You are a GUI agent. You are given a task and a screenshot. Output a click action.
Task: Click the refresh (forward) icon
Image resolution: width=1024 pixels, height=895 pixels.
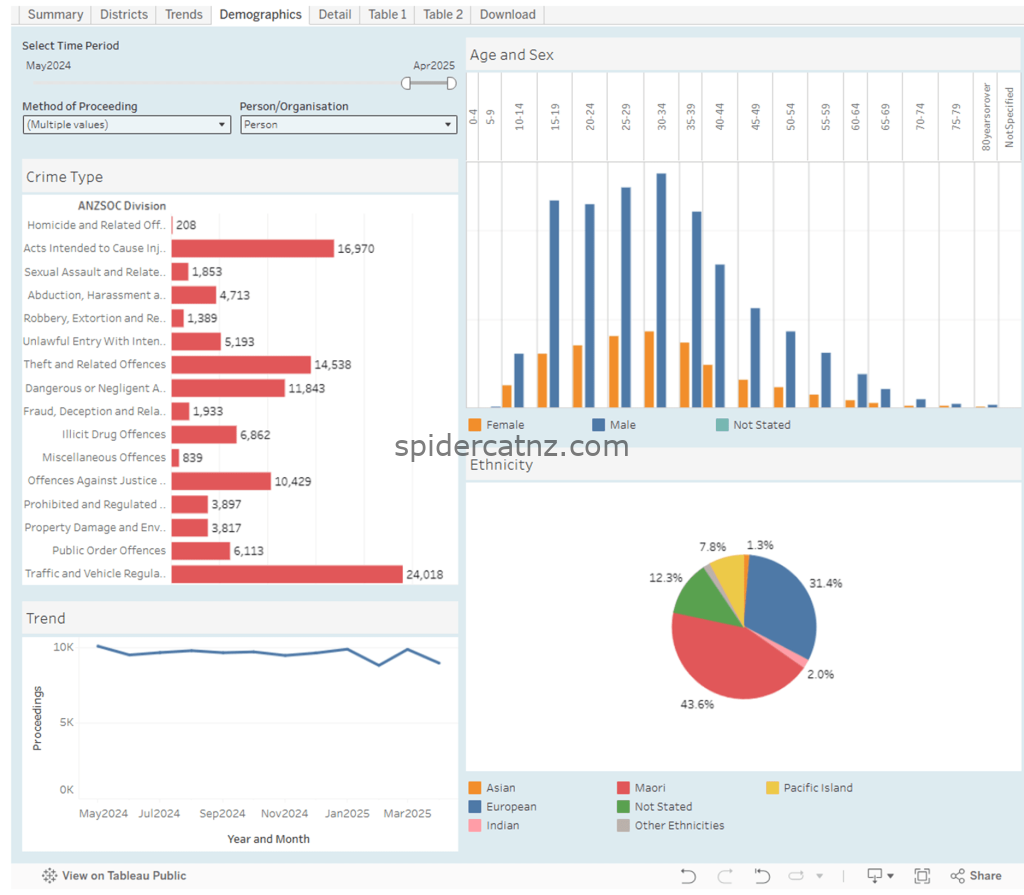point(796,875)
